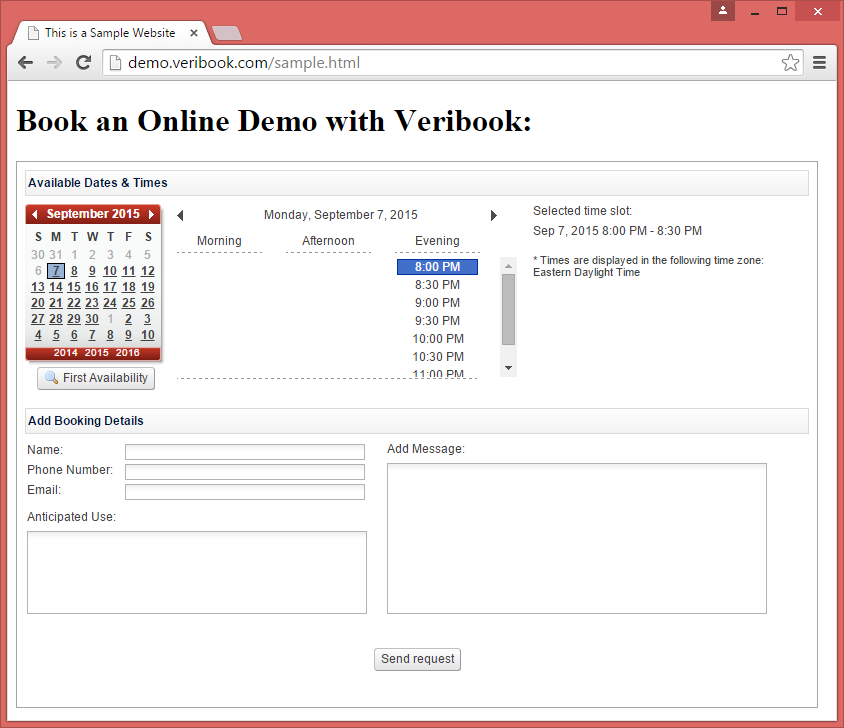This screenshot has height=728, width=844.
Task: Click the Evening column header
Action: click(437, 241)
